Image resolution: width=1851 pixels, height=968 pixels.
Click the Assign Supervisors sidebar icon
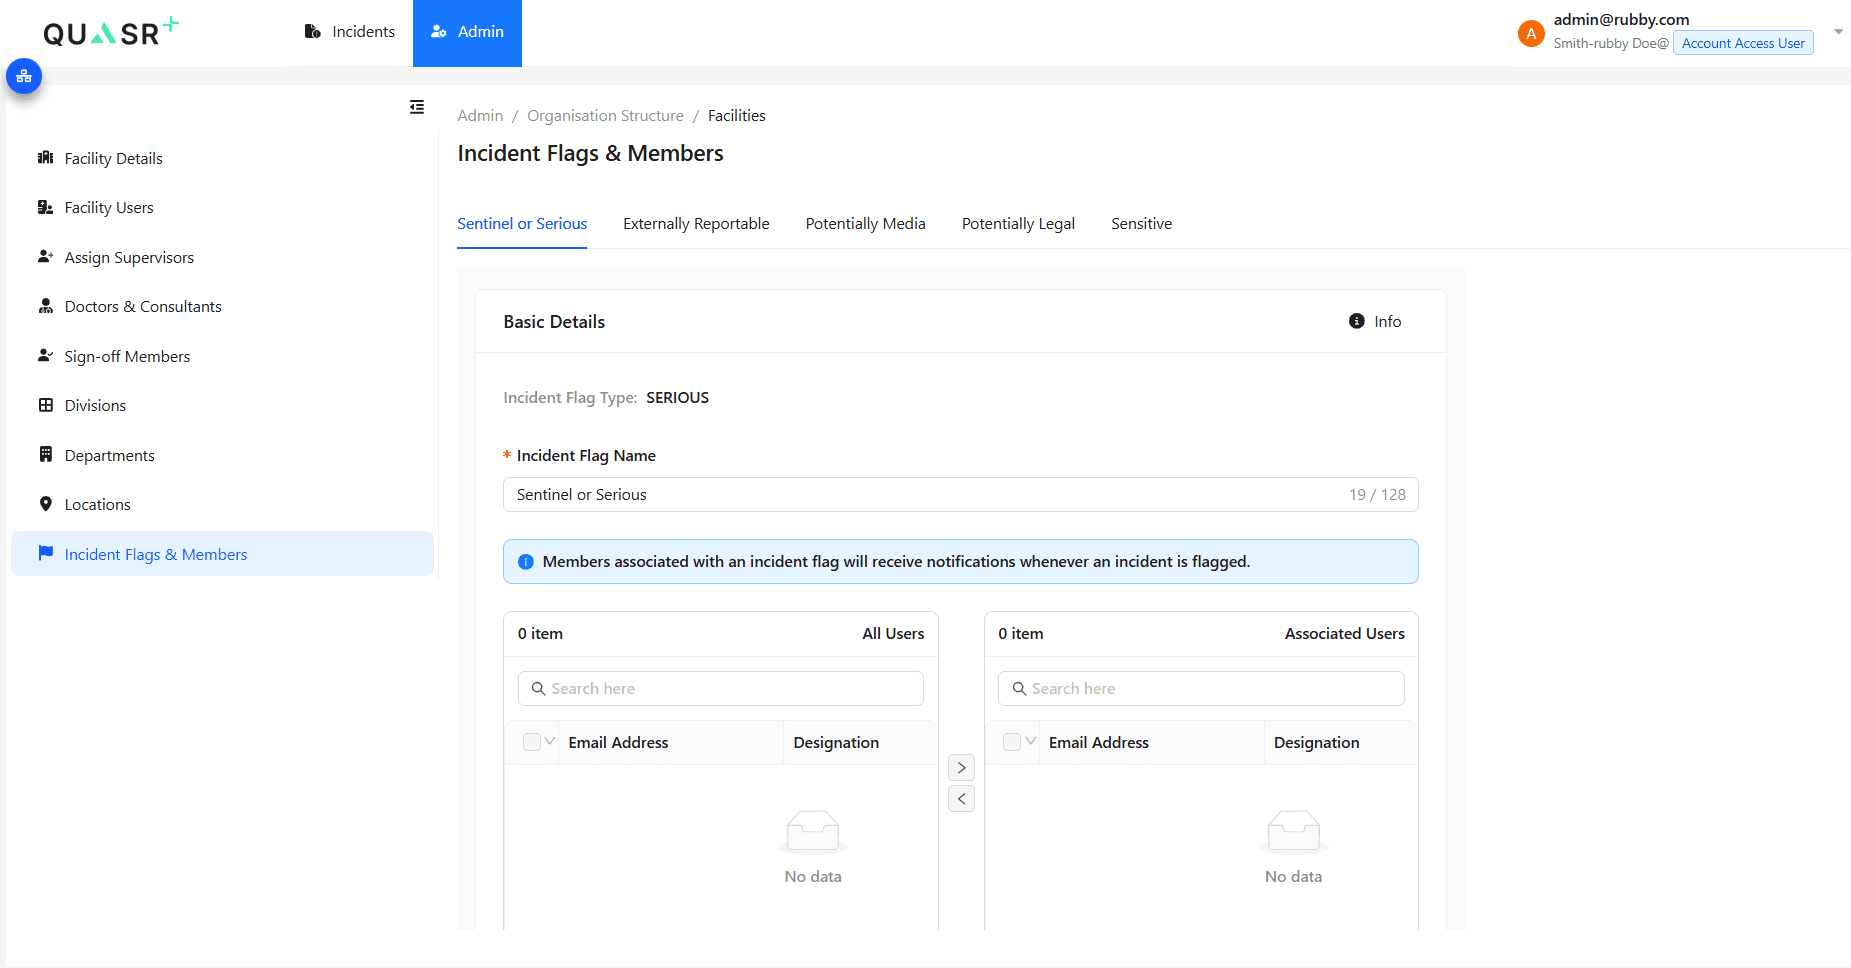click(46, 257)
